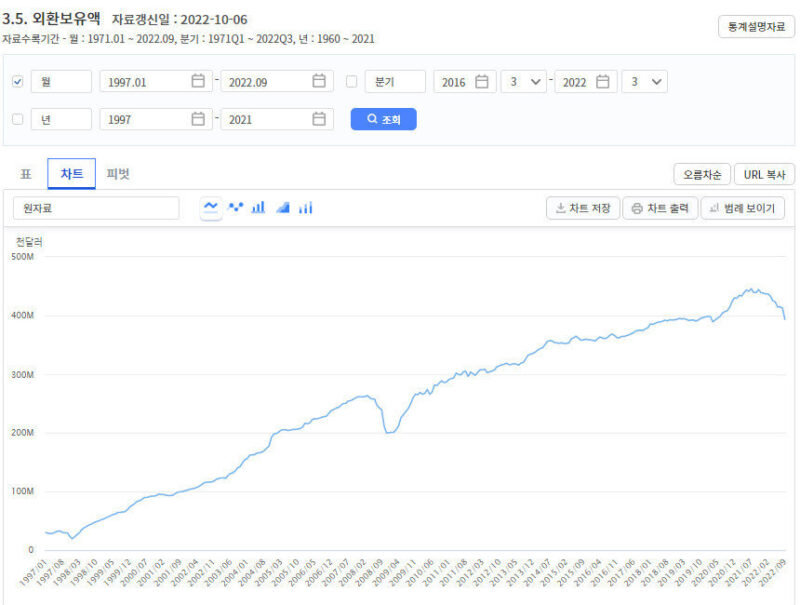Pick the grouped column chart icon
Viewport: 800px width, 605px height.
click(305, 207)
